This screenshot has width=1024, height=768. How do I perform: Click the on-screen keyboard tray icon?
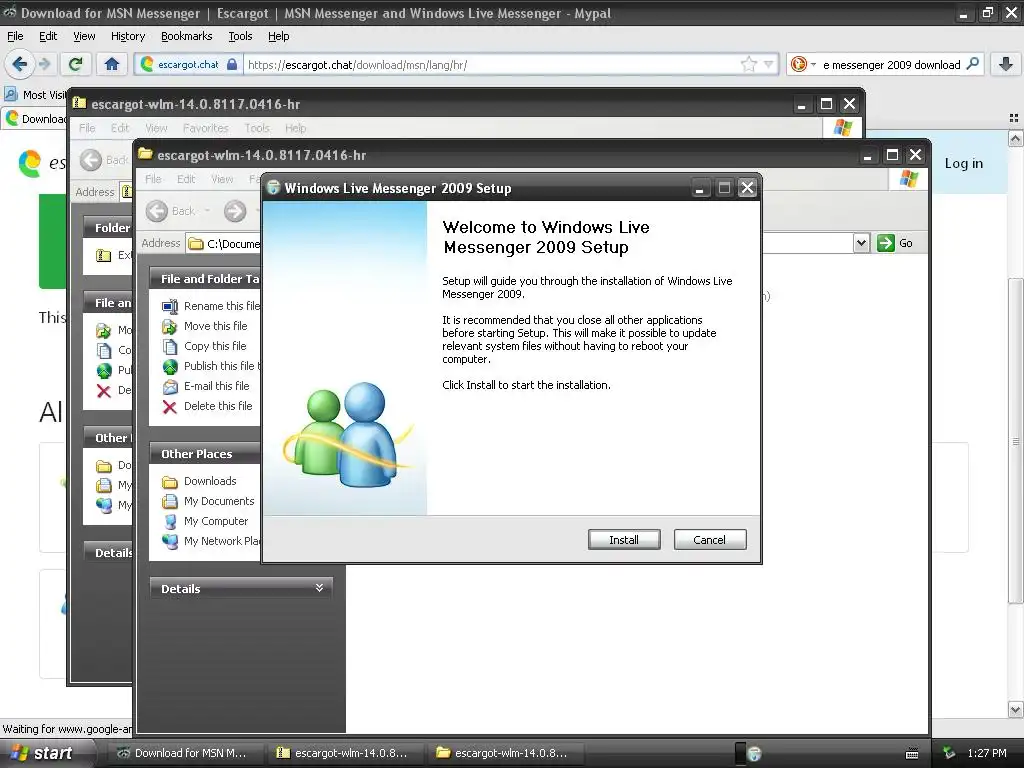[x=912, y=754]
